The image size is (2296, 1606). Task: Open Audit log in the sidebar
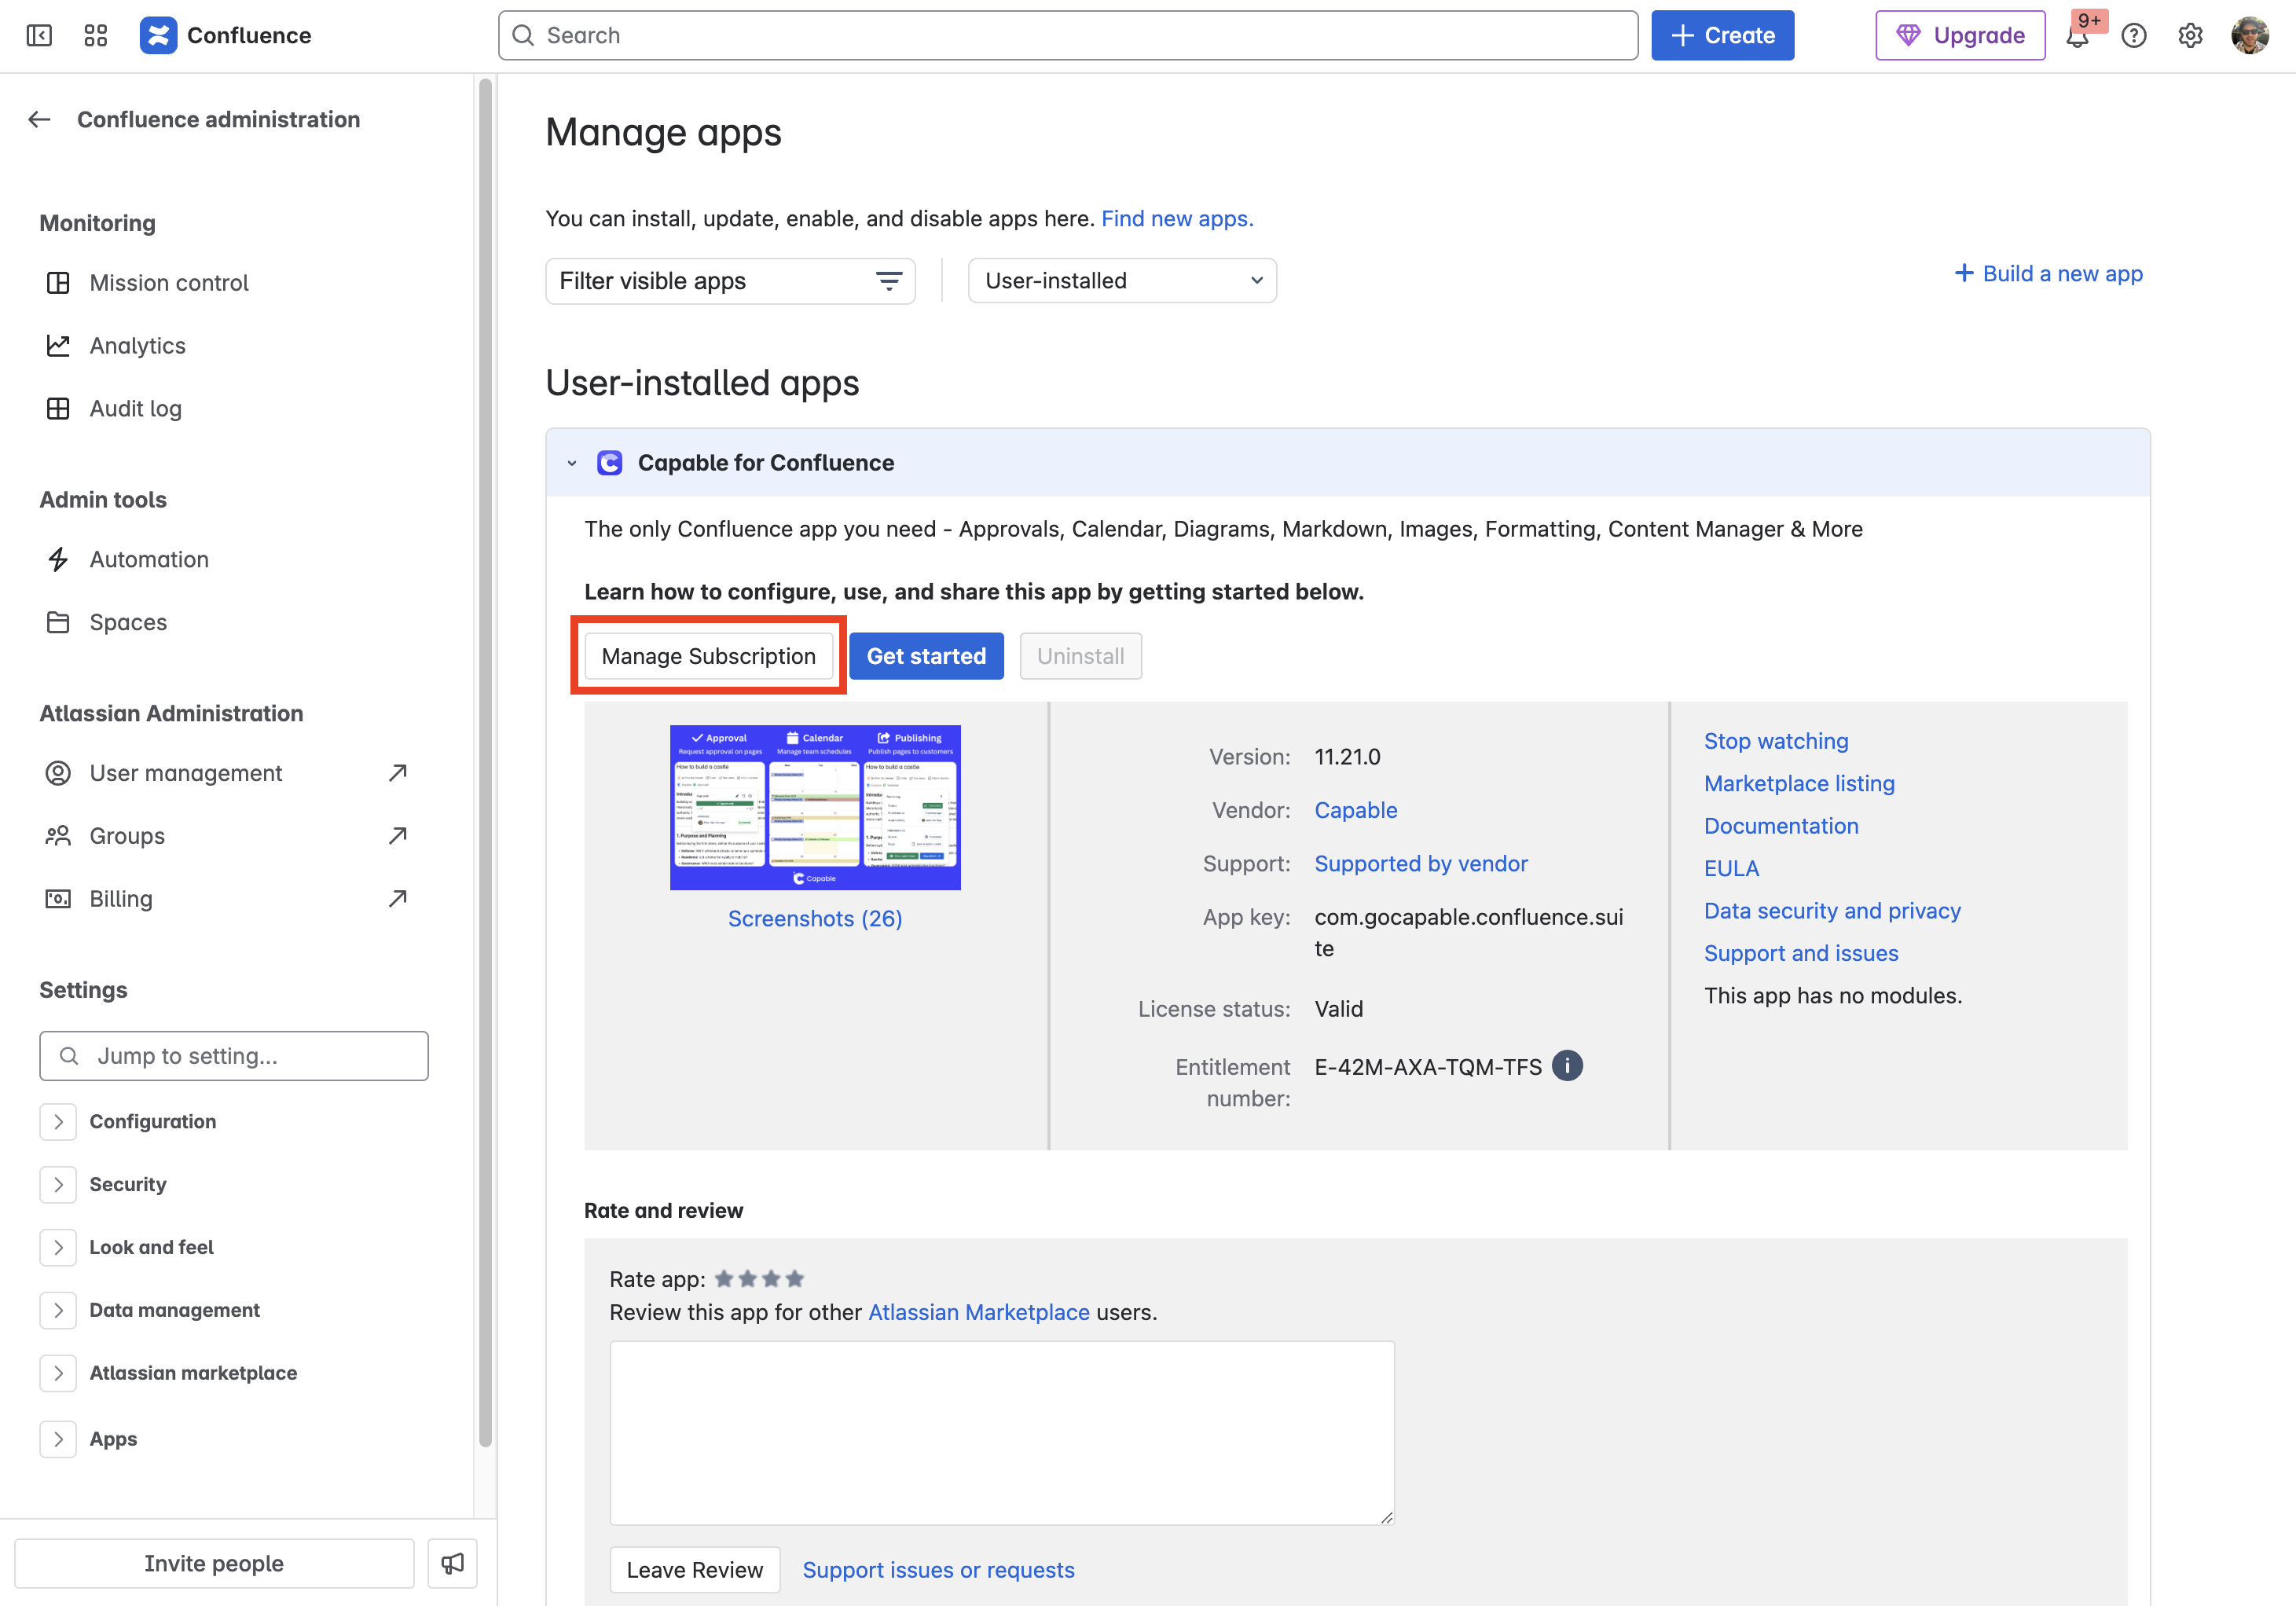pyautogui.click(x=135, y=408)
